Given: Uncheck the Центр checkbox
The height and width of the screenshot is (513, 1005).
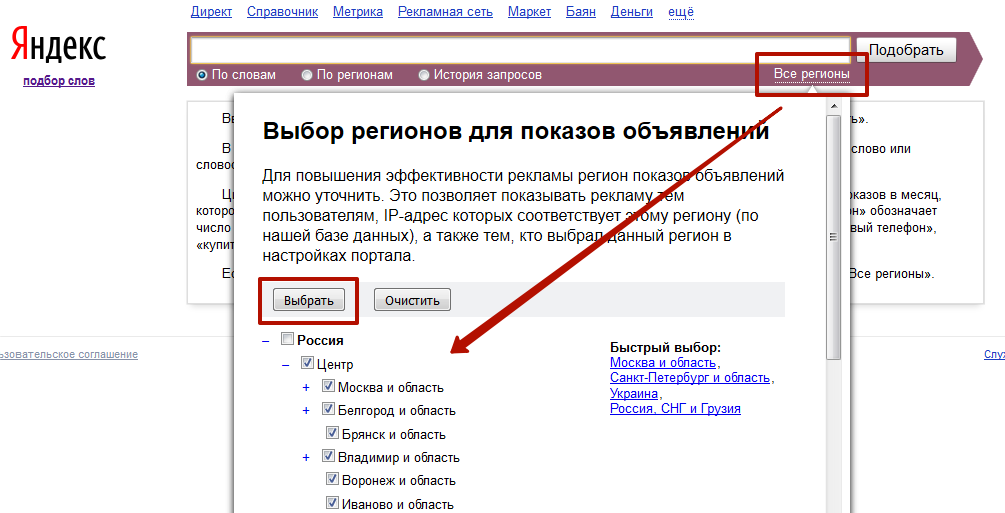Looking at the screenshot, I should 307,363.
